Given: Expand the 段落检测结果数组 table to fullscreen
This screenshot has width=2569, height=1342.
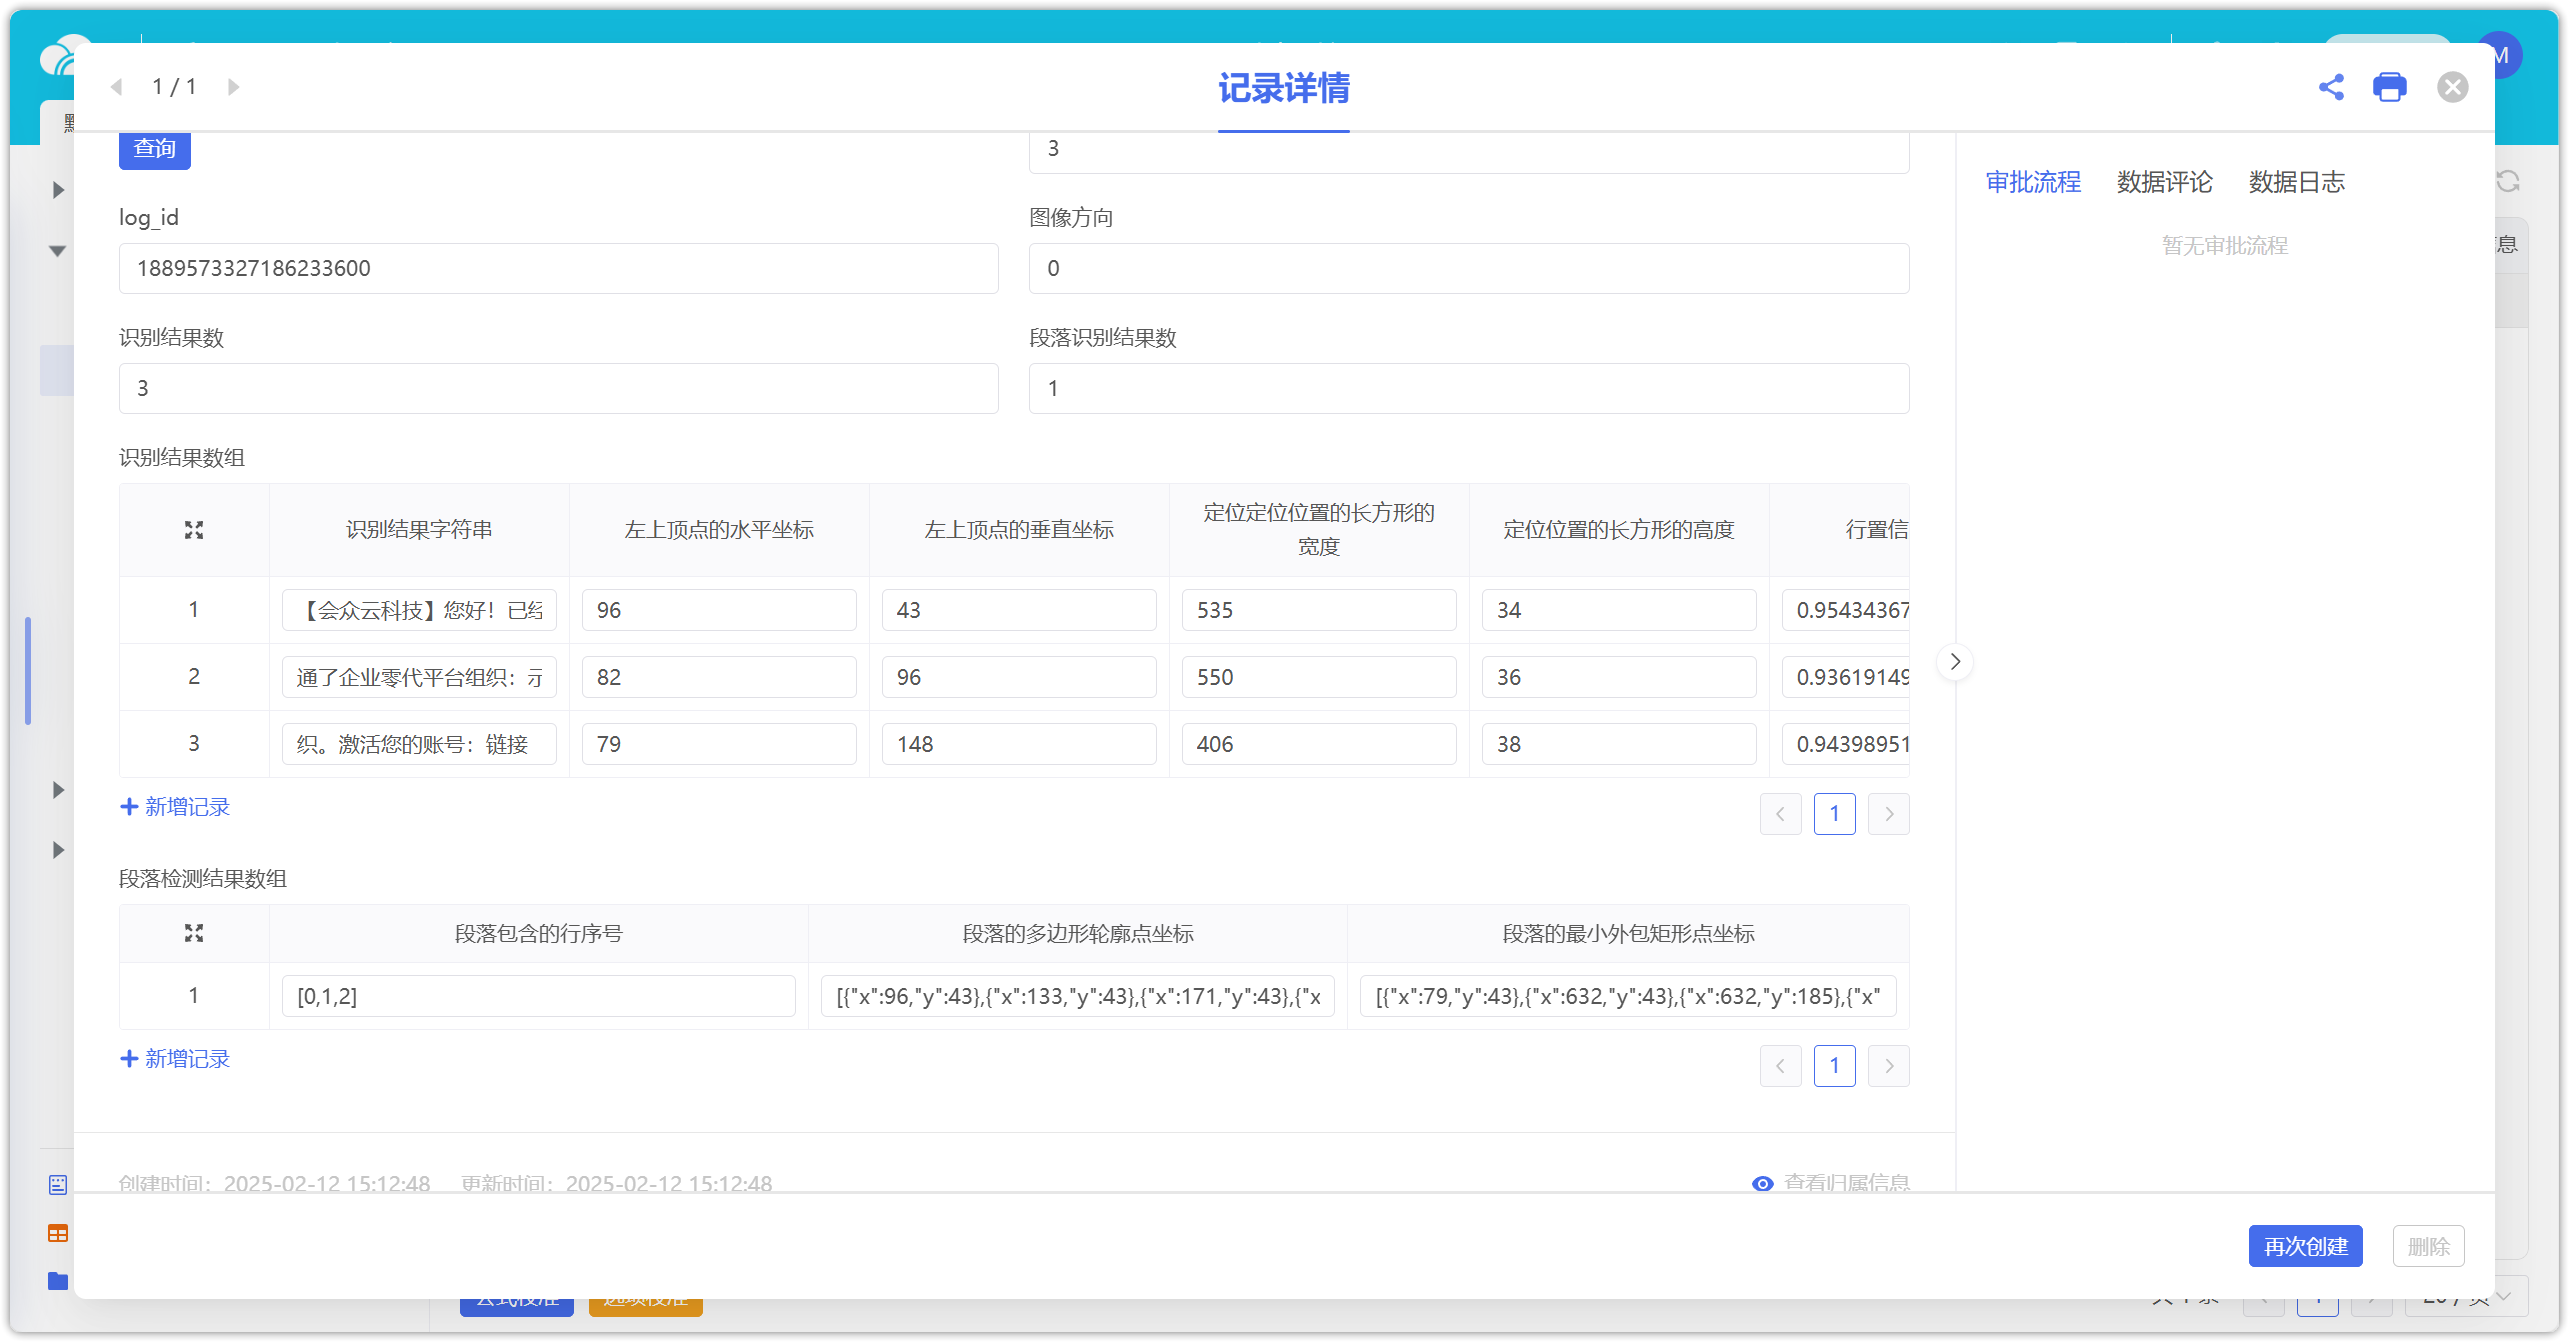Looking at the screenshot, I should click(x=194, y=933).
